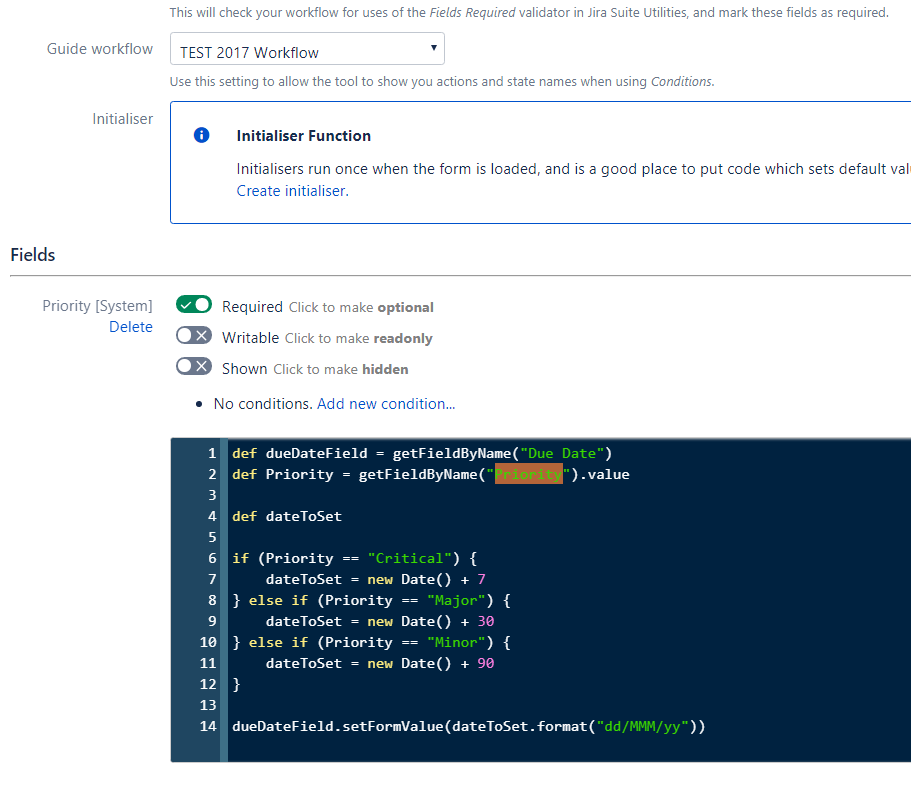This screenshot has height=789, width=911.
Task: Click highlighted "Priority" string on line 2
Action: (528, 474)
